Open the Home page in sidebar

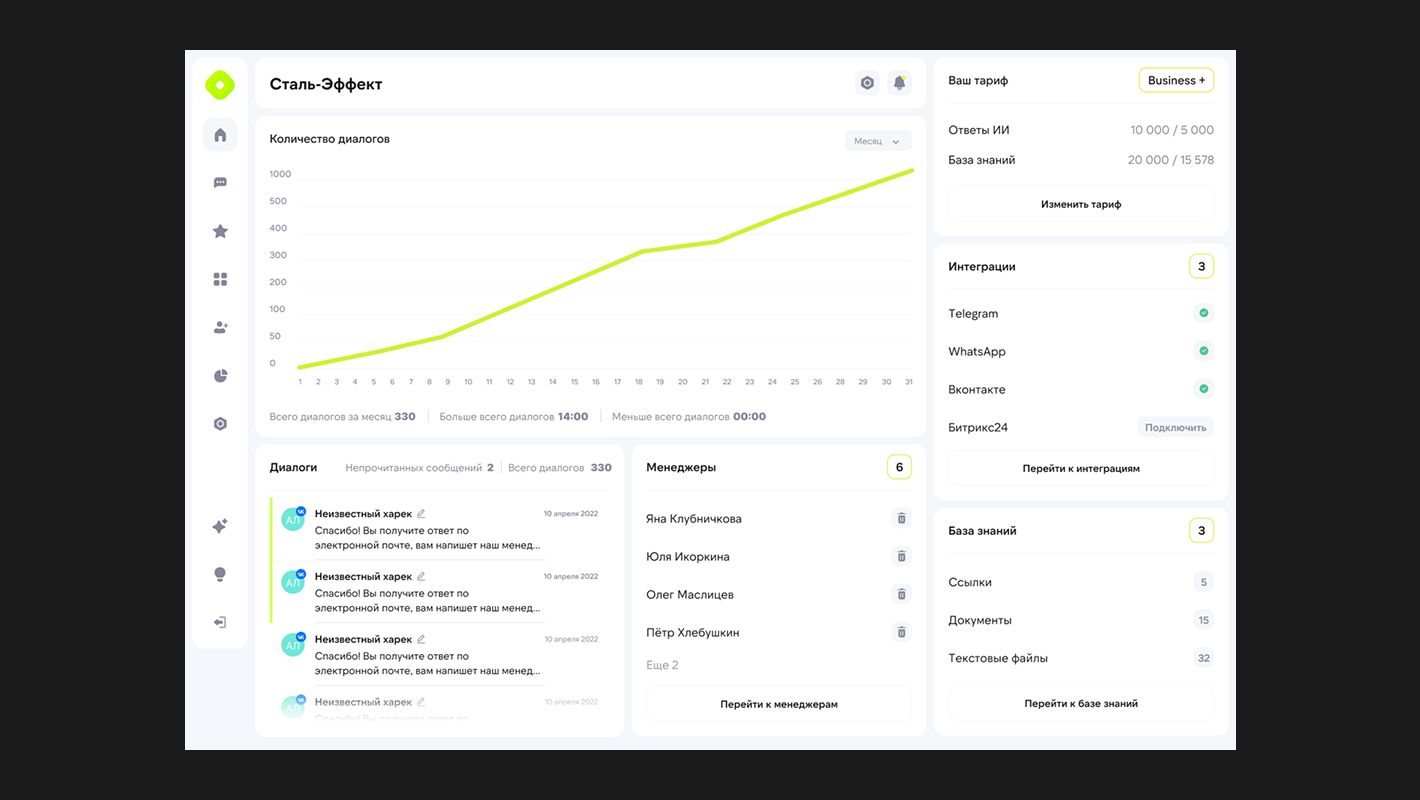pos(220,135)
